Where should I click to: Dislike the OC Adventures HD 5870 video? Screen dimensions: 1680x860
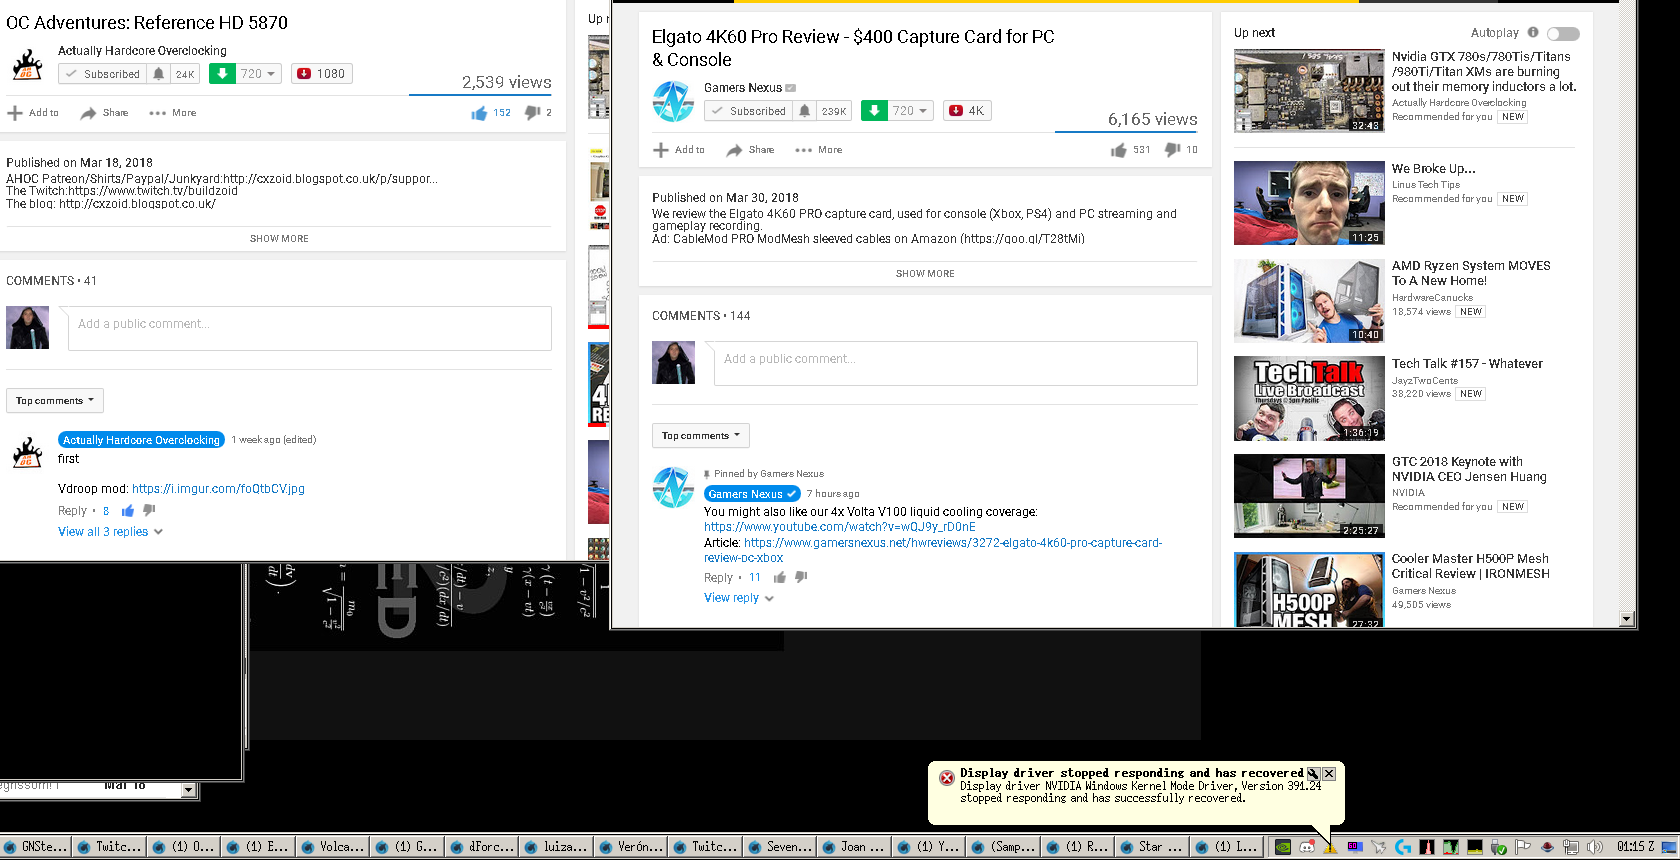(532, 113)
